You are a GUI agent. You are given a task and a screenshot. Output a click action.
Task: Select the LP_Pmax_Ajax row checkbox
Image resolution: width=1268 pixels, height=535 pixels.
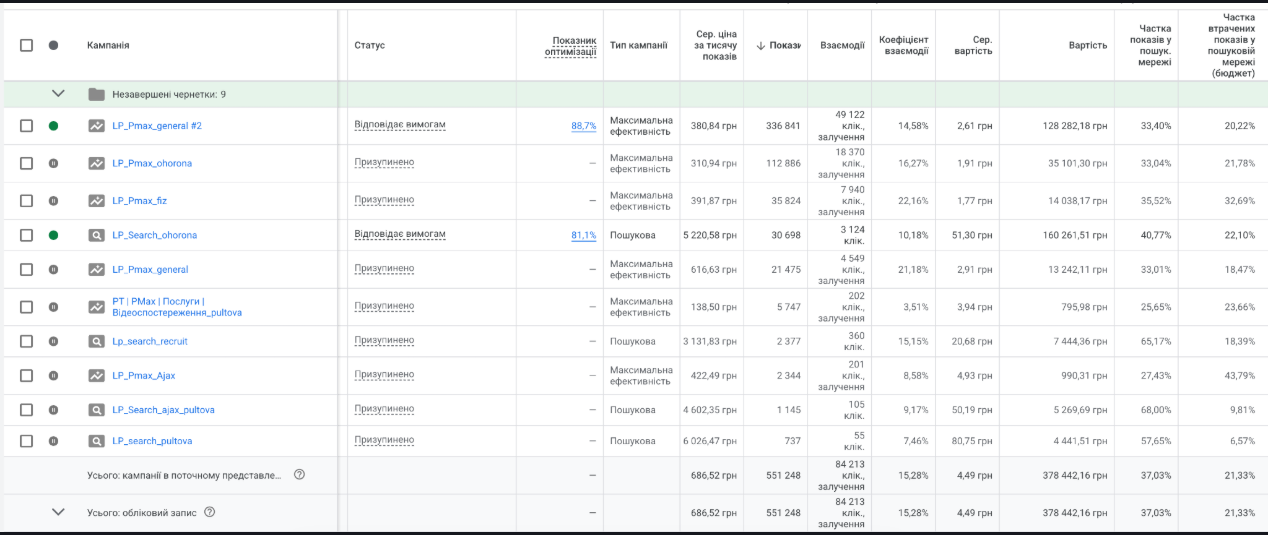(26, 376)
